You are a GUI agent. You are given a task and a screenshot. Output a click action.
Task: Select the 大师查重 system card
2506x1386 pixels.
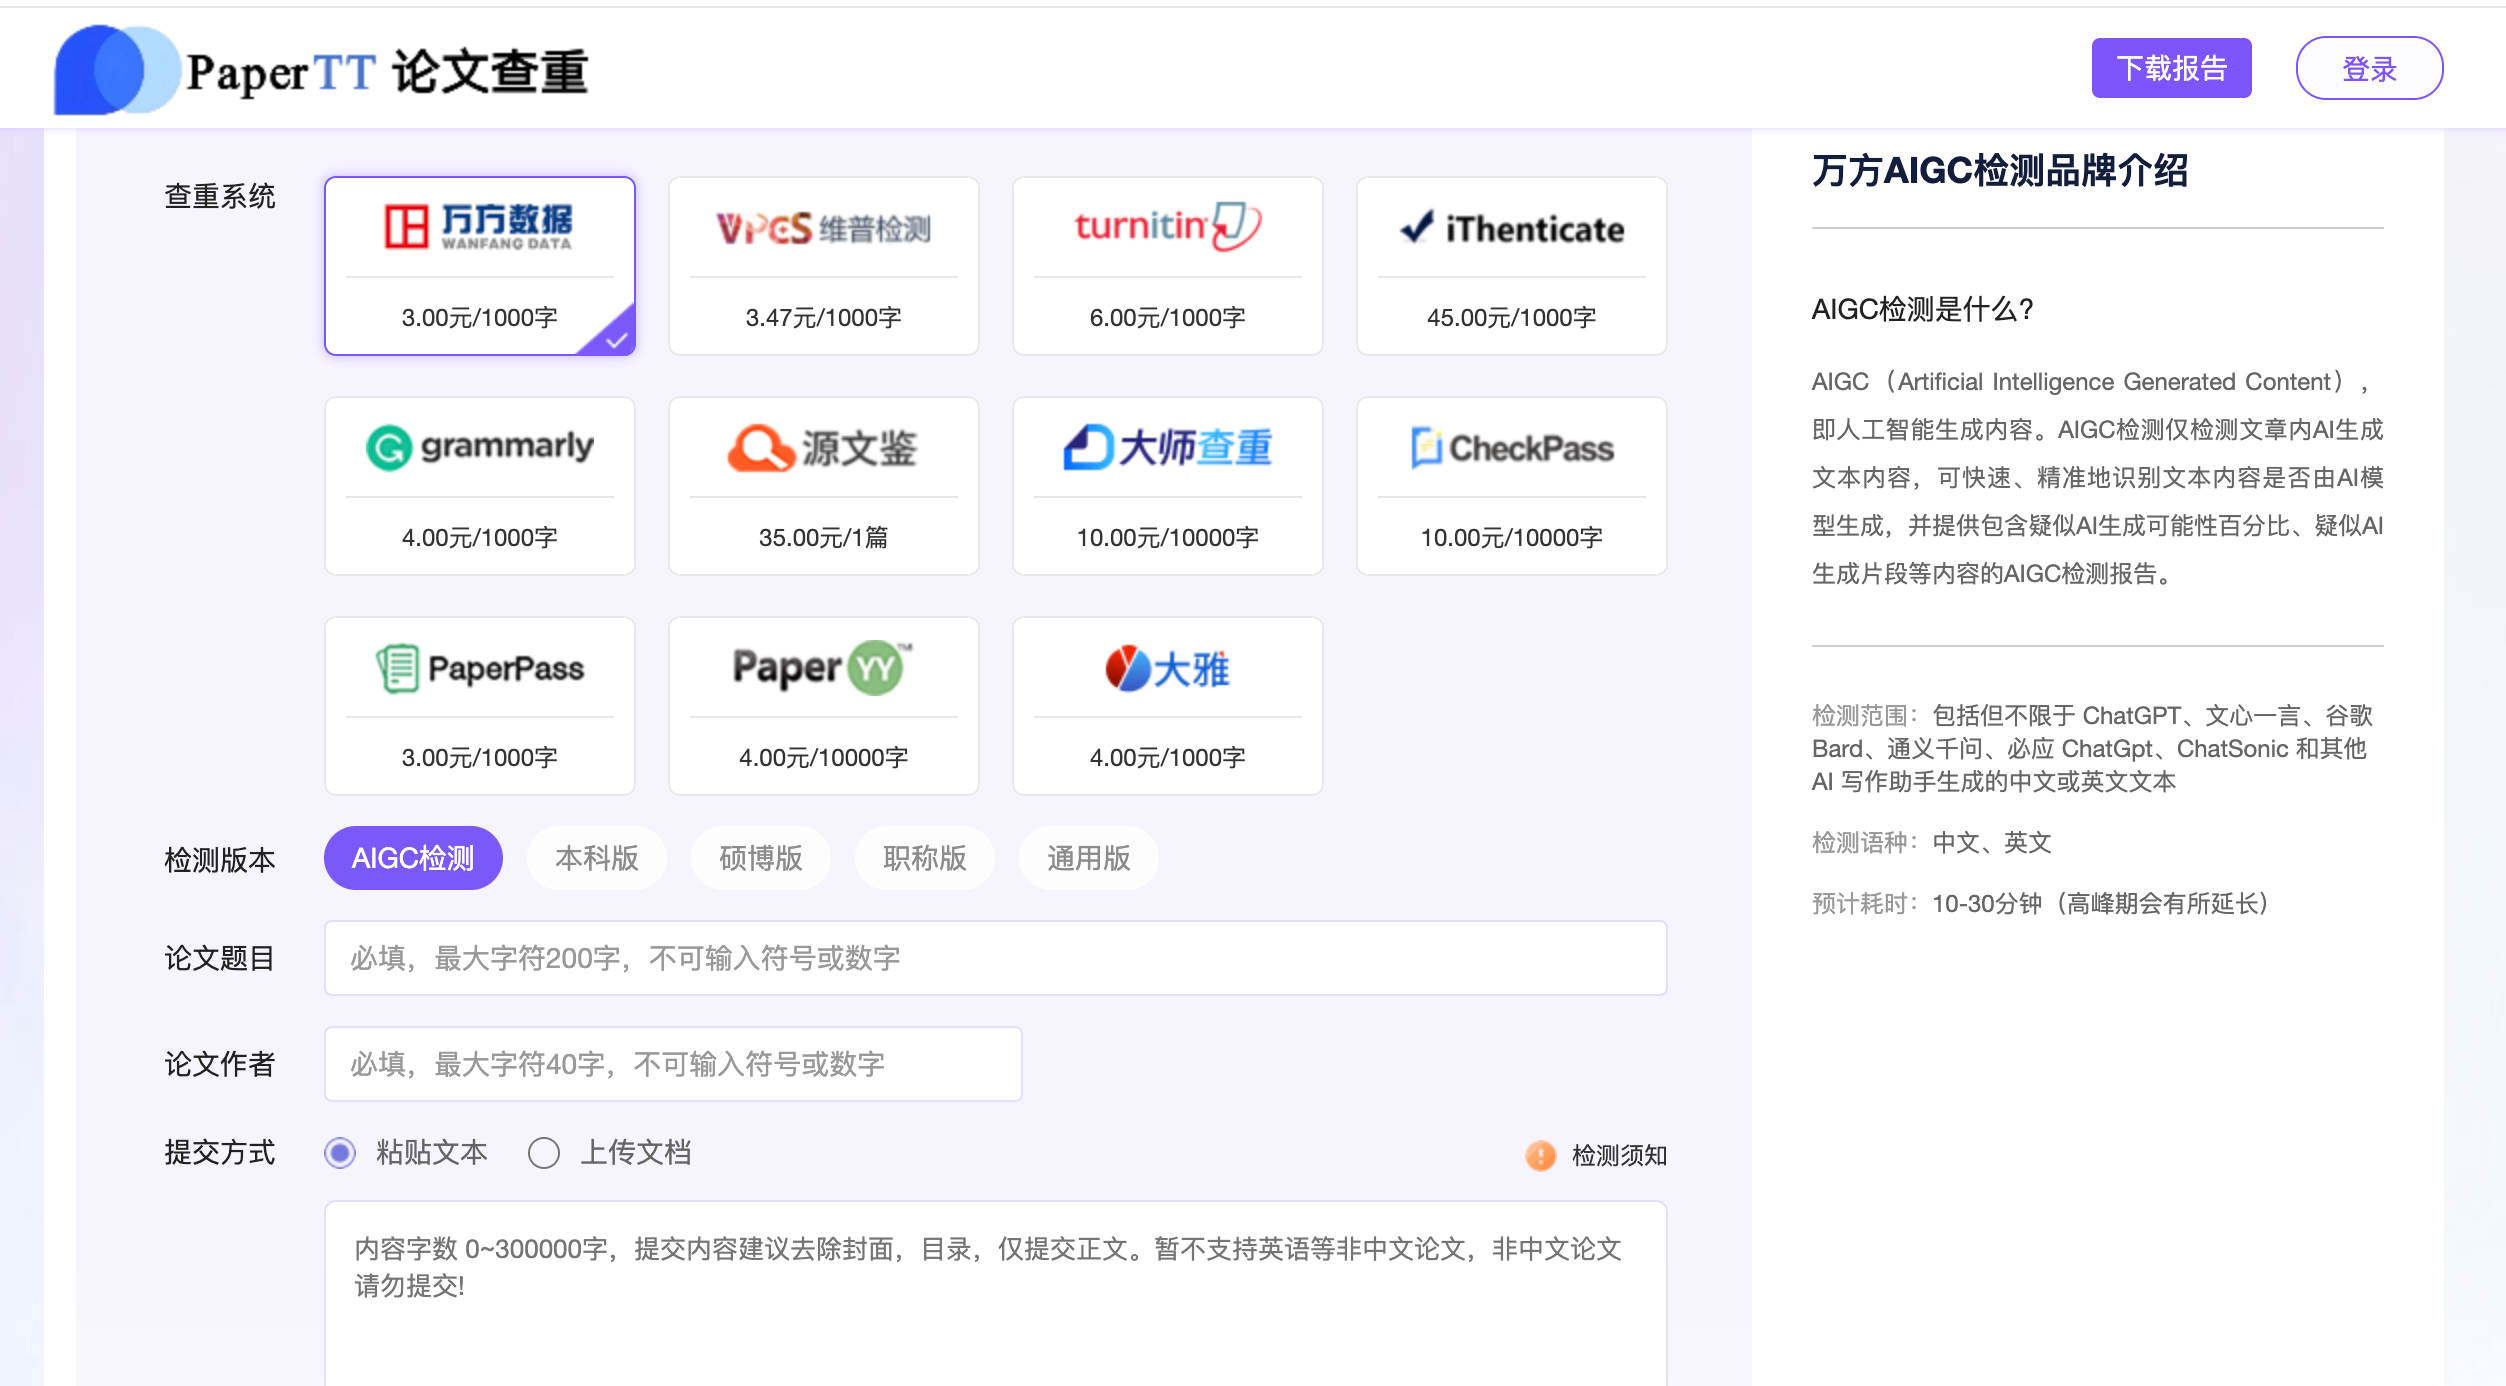point(1168,486)
